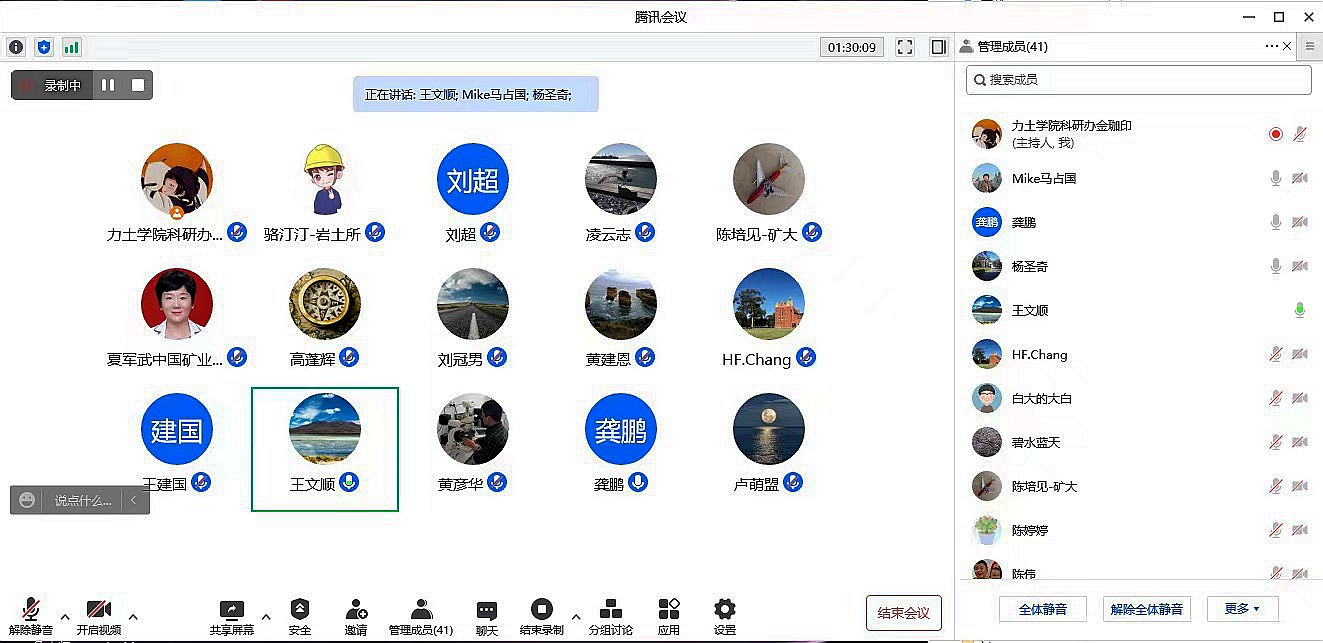Image resolution: width=1323 pixels, height=643 pixels.
Task: Expand the audio options arrow beside 解除静音
Action: (x=65, y=616)
